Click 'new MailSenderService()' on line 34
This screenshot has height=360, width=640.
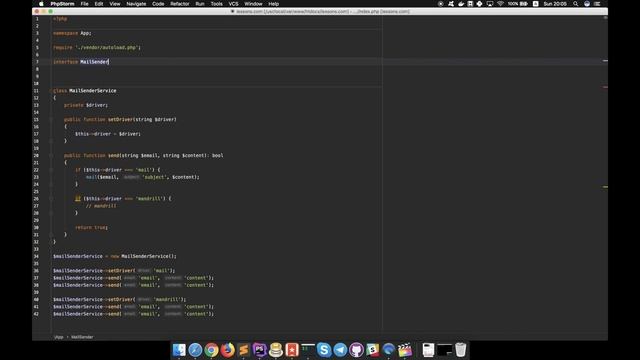click(x=143, y=256)
